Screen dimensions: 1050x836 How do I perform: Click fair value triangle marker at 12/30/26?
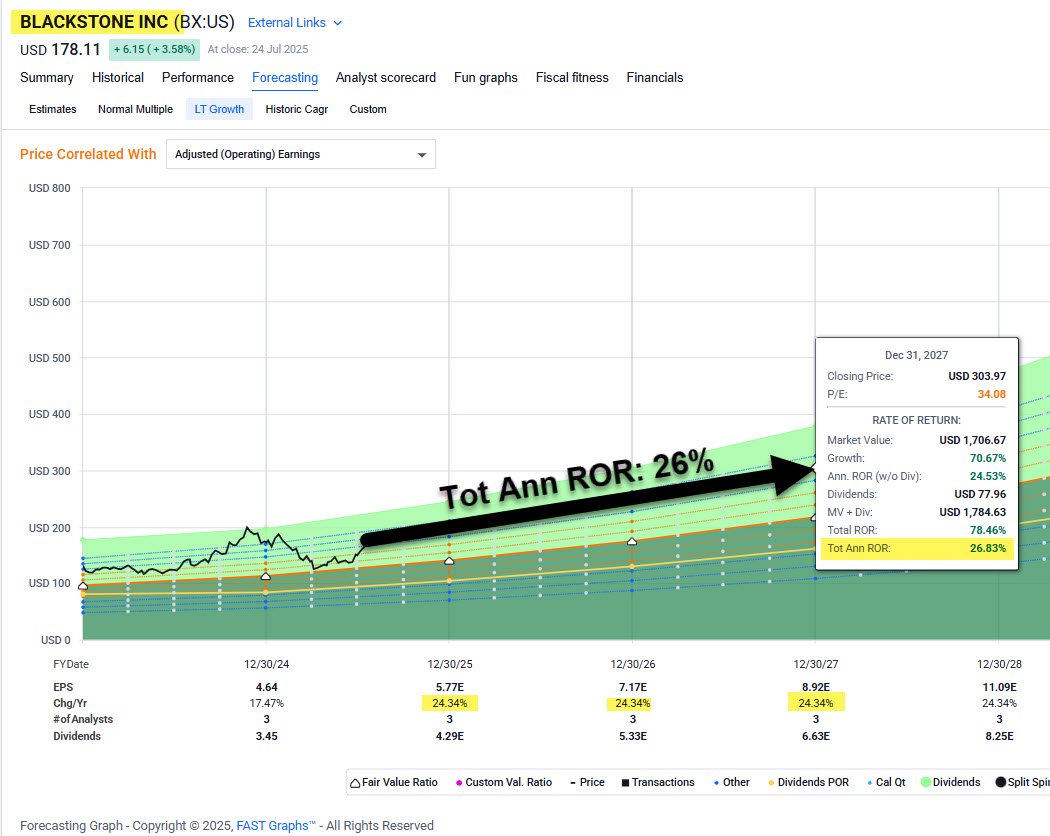(631, 541)
